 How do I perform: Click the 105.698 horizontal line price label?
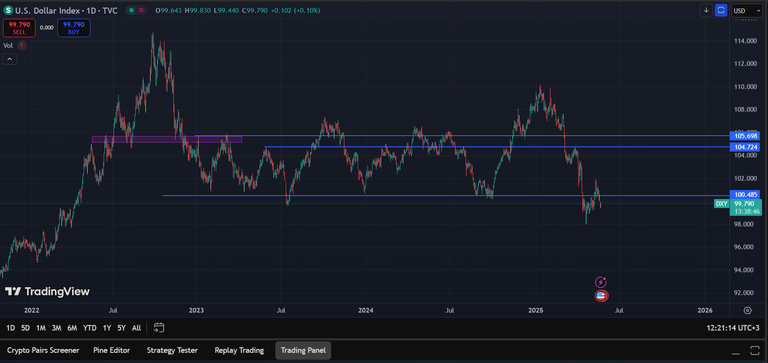[x=746, y=135]
